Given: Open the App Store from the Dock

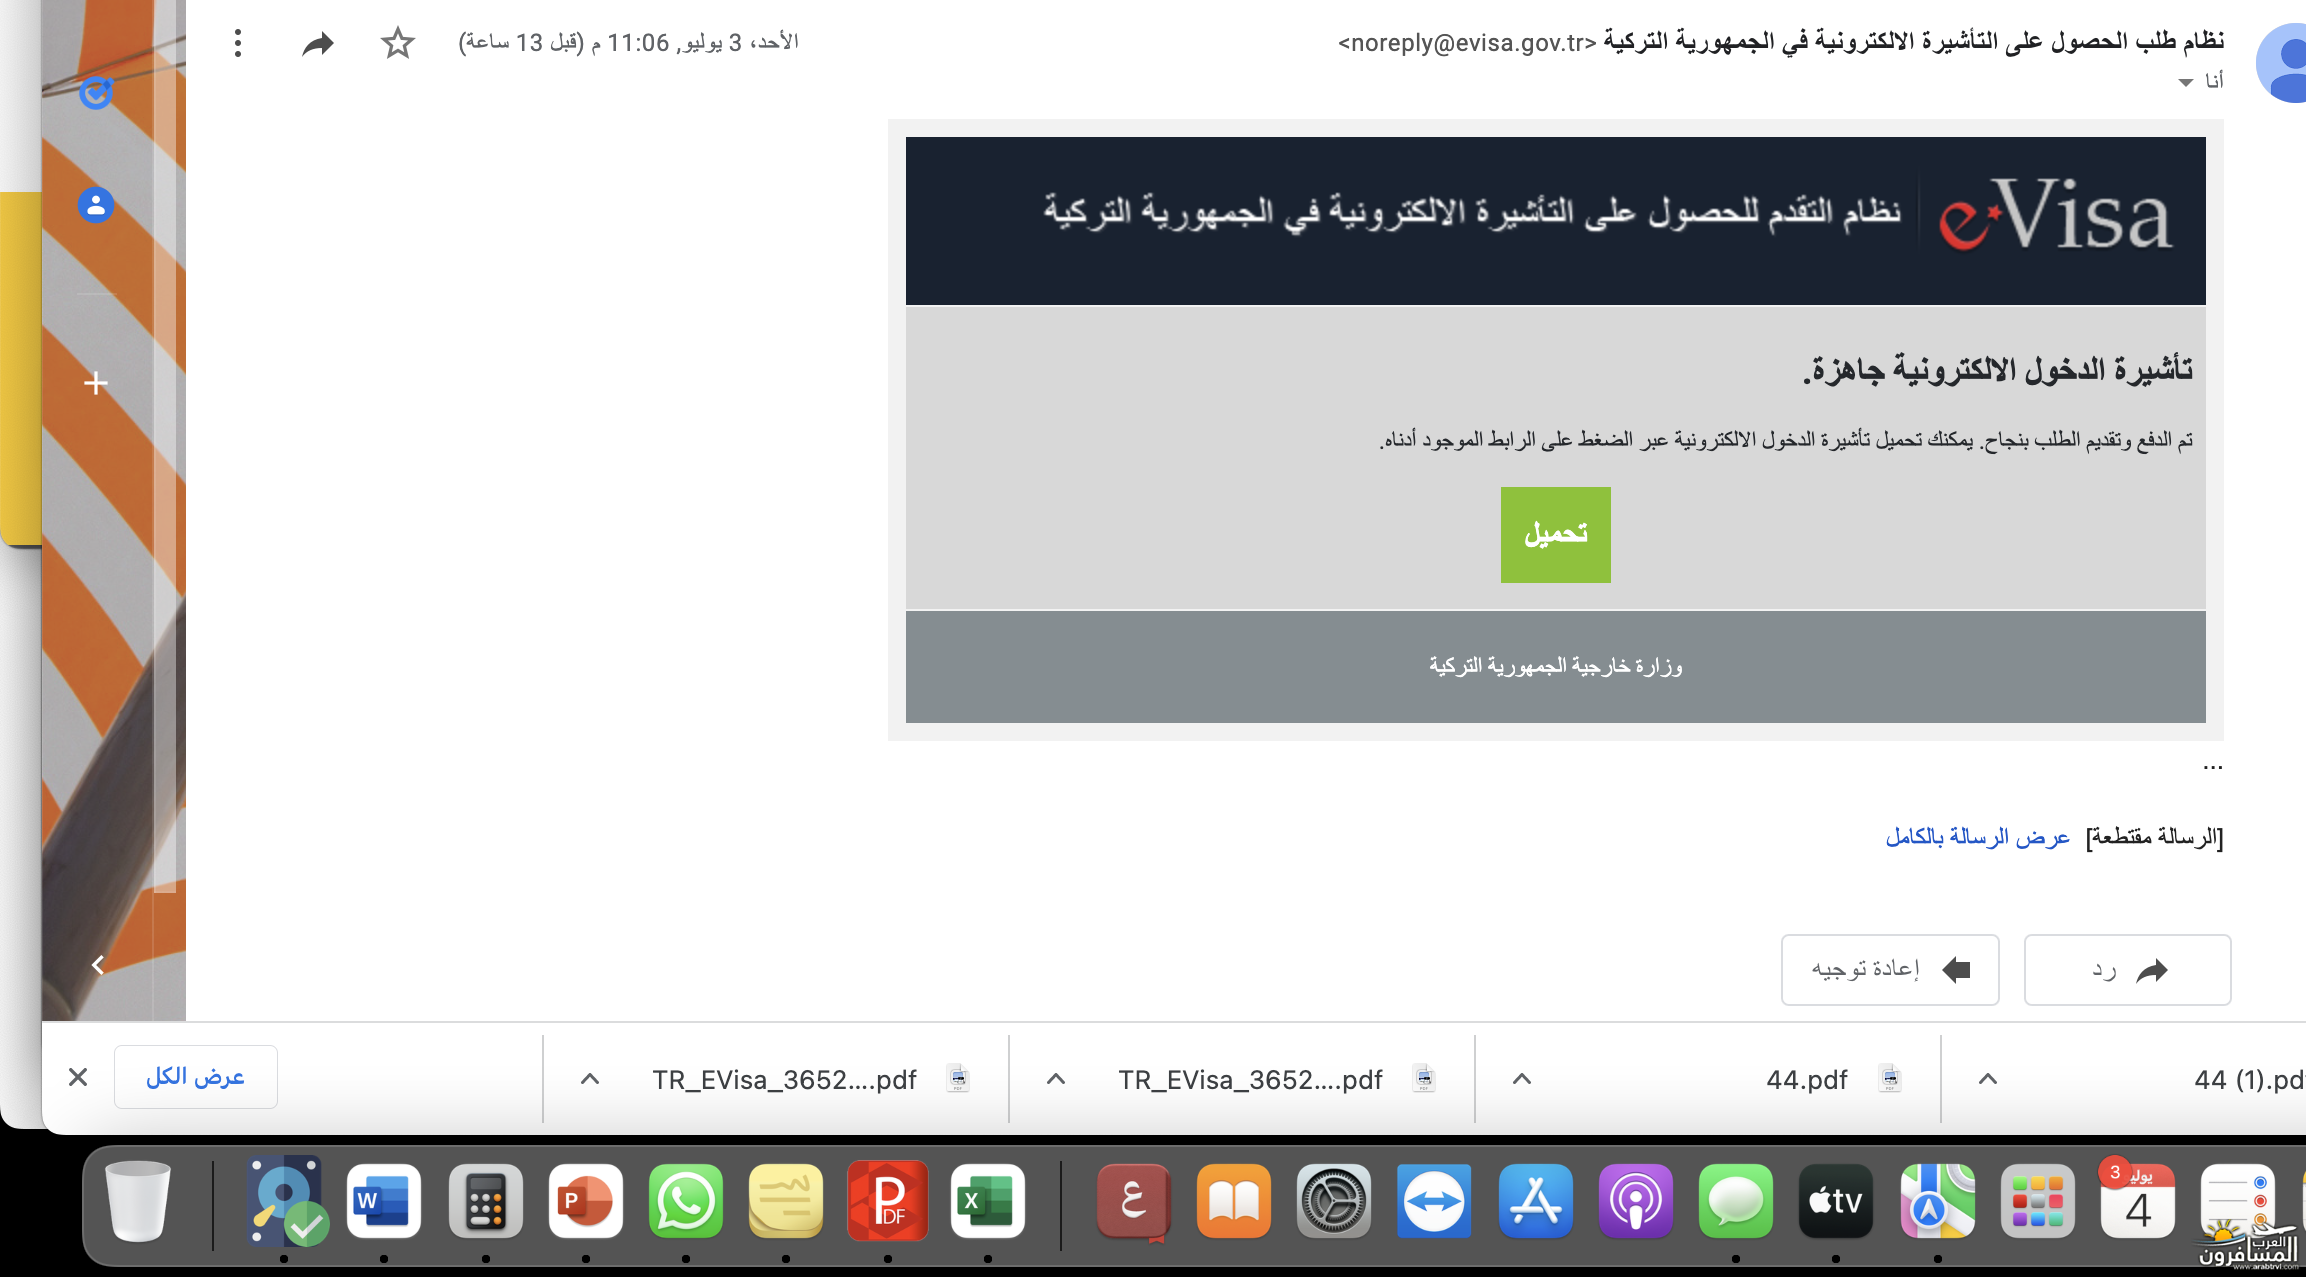Looking at the screenshot, I should coord(1536,1201).
